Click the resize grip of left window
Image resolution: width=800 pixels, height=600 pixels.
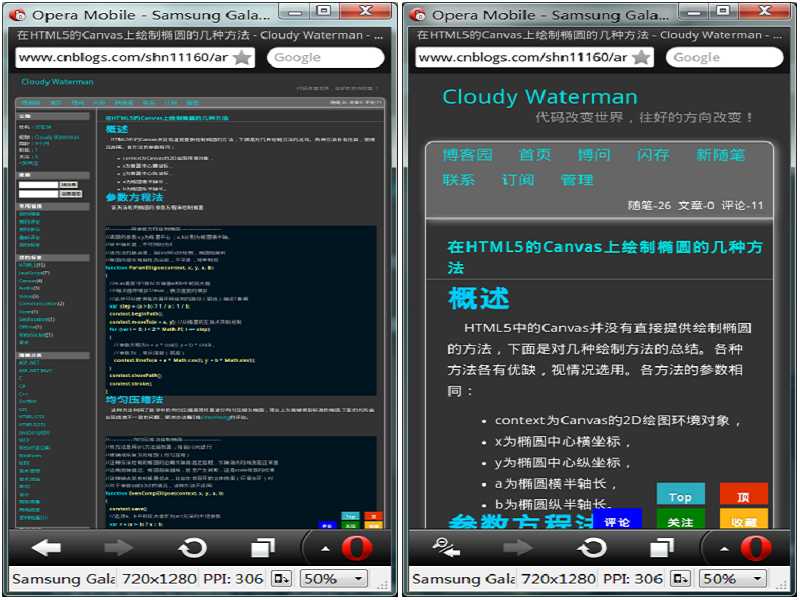pos(383,585)
